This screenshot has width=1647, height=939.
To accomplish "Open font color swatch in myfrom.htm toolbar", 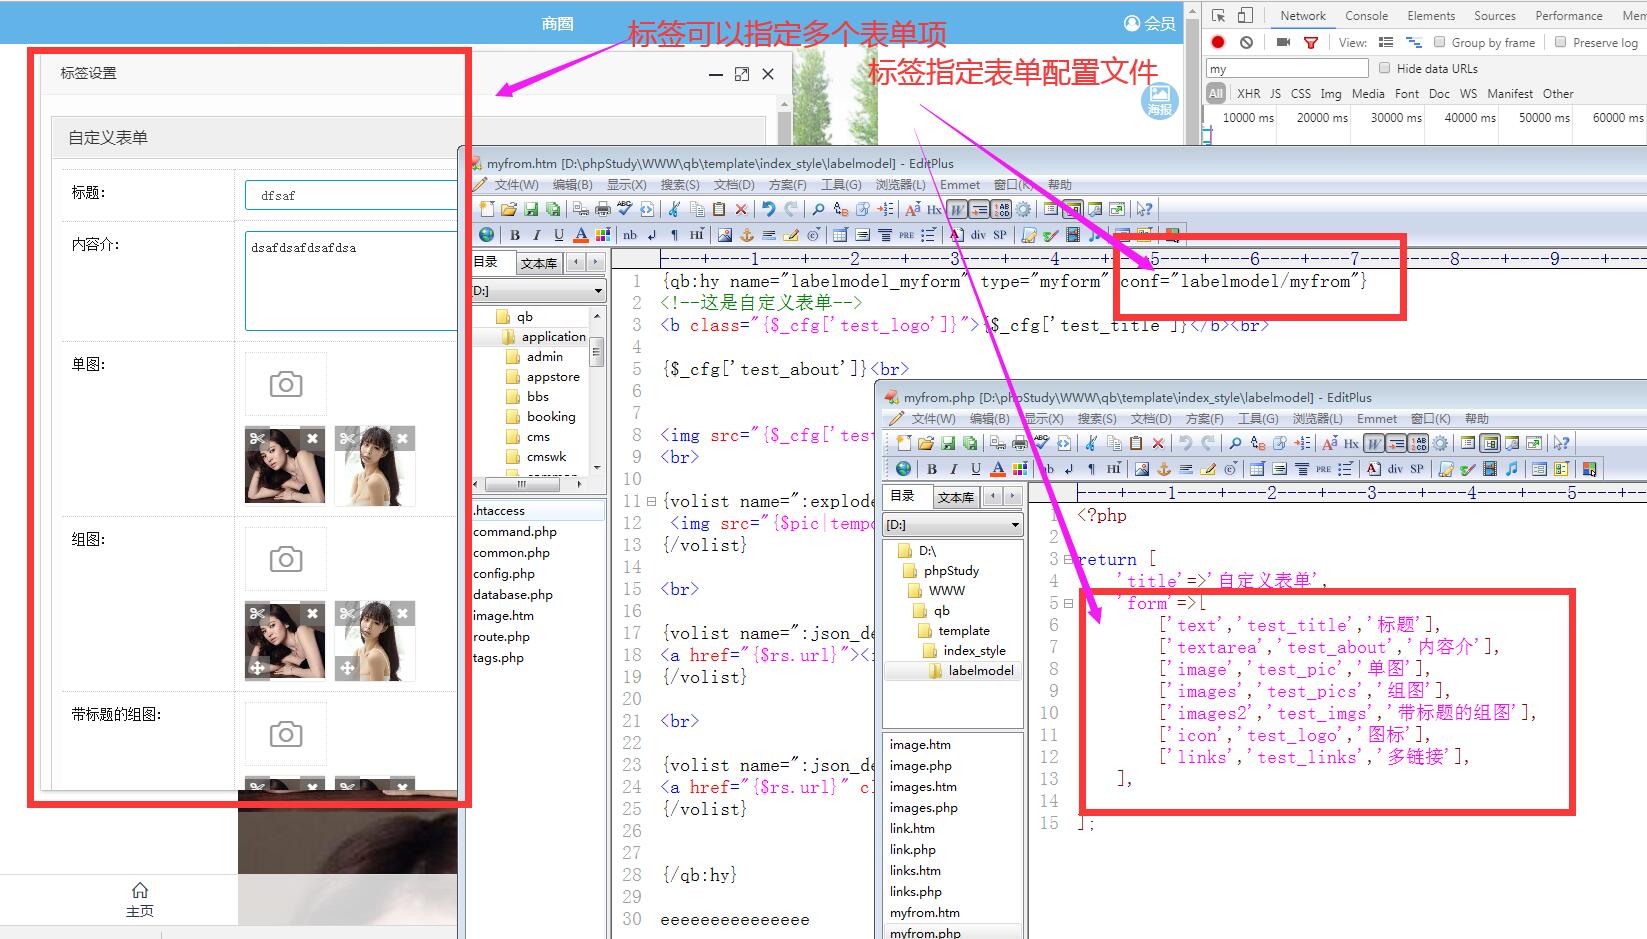I will click(581, 235).
